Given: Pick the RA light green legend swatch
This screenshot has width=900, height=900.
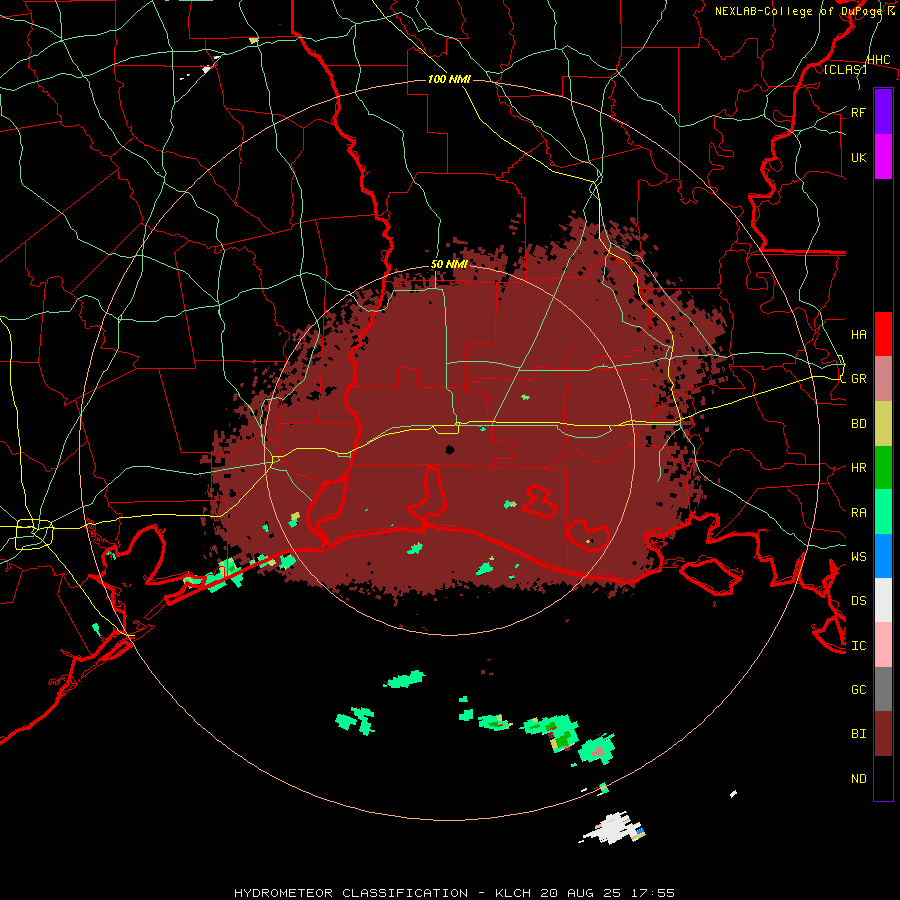Looking at the screenshot, I should 883,512.
